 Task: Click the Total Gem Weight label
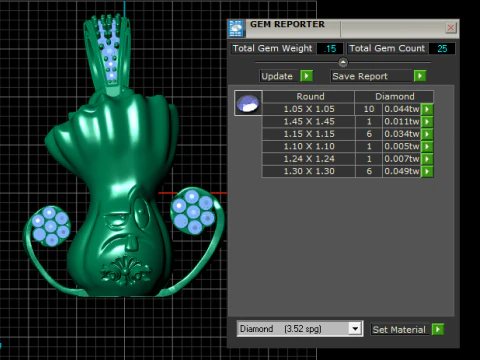[x=272, y=48]
